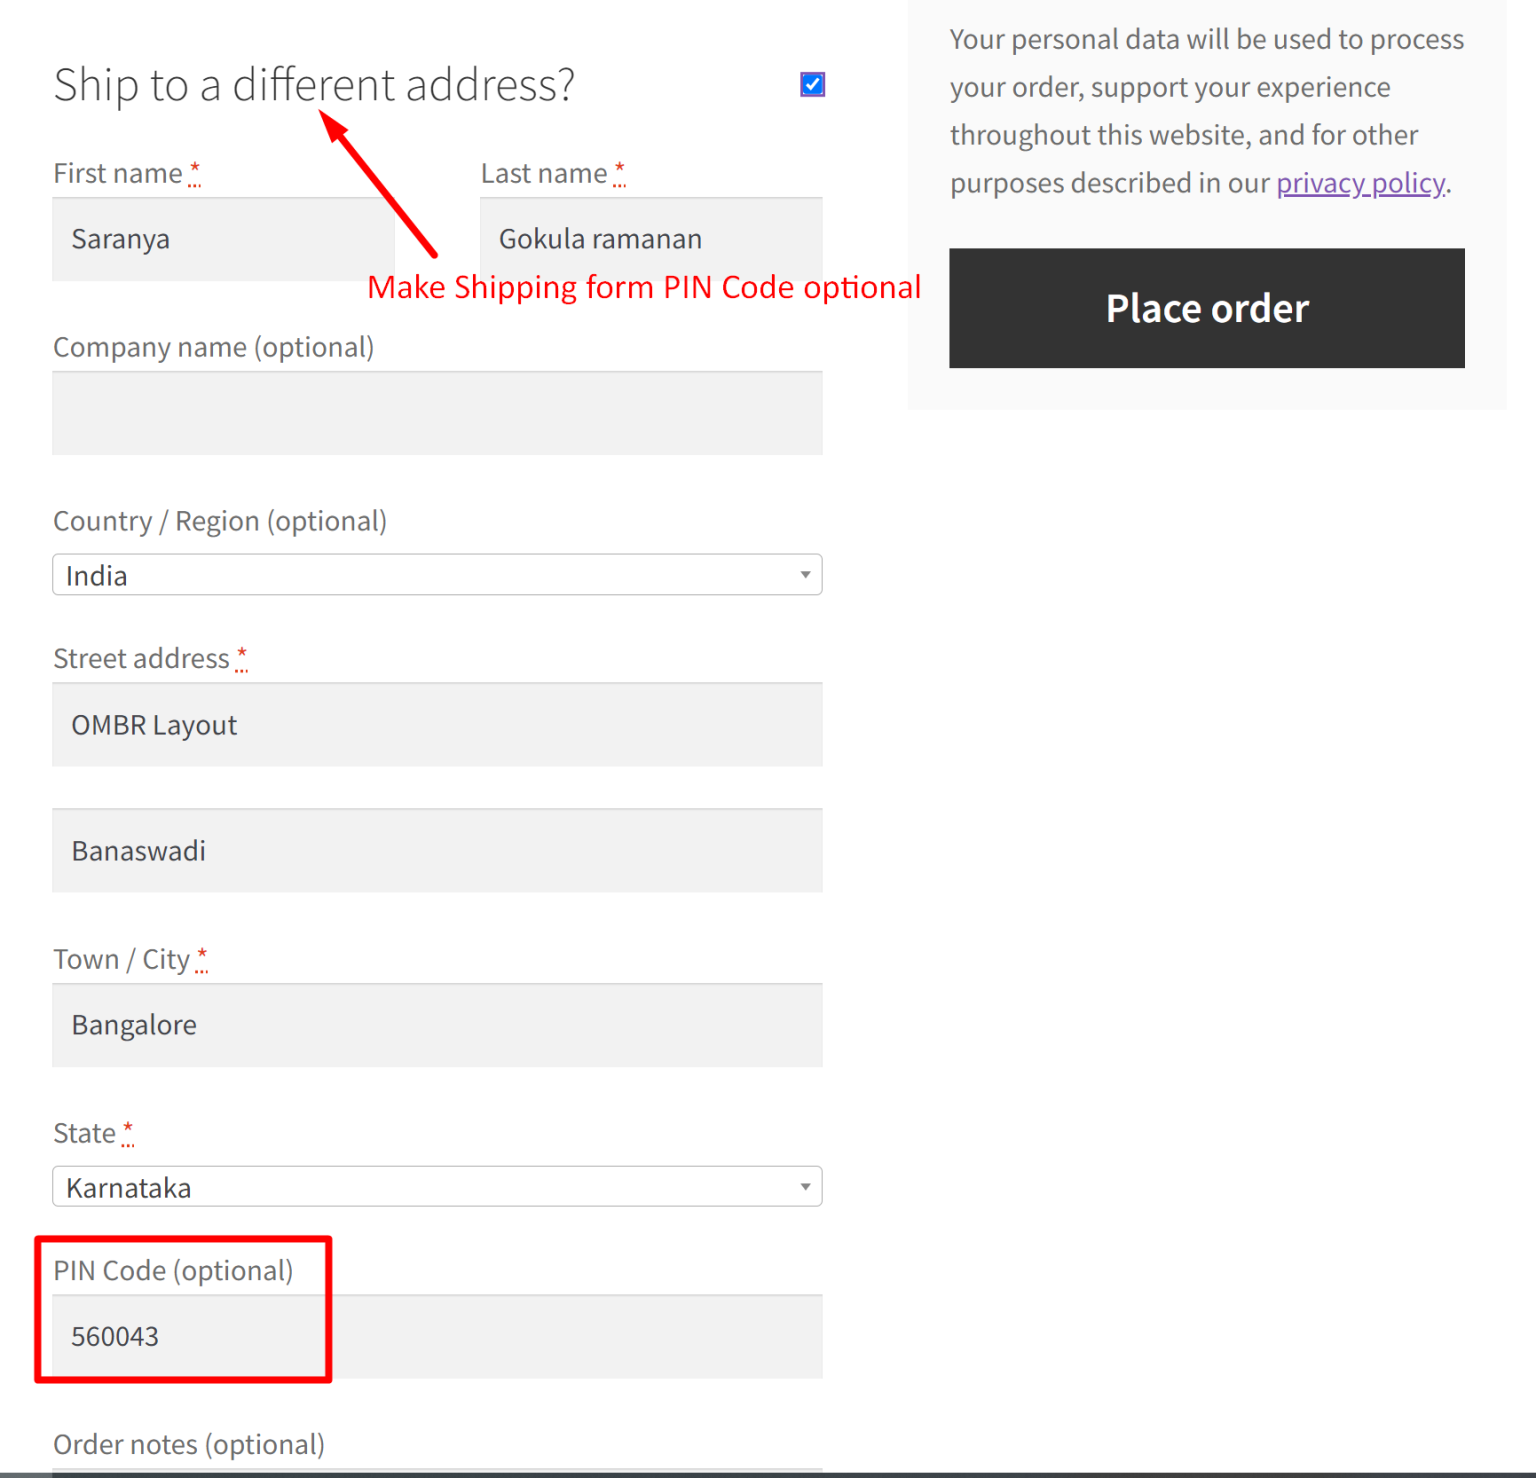The height and width of the screenshot is (1478, 1536).
Task: Click the PIN Code (optional) label
Action: pyautogui.click(x=173, y=1270)
